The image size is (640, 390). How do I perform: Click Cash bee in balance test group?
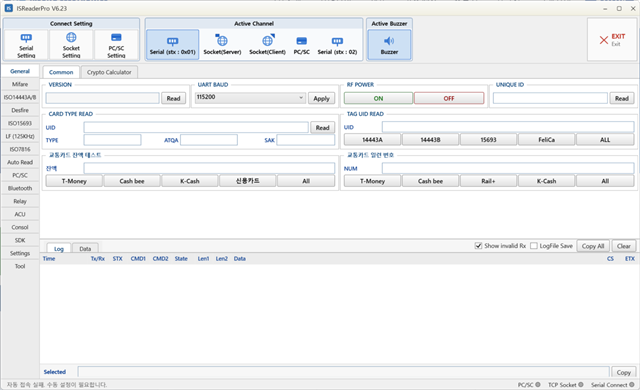(x=132, y=181)
